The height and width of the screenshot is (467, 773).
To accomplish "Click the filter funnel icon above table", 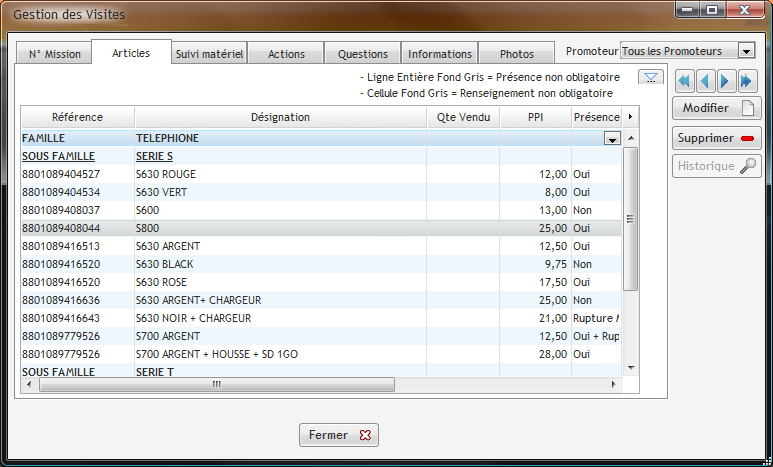I will pyautogui.click(x=650, y=78).
